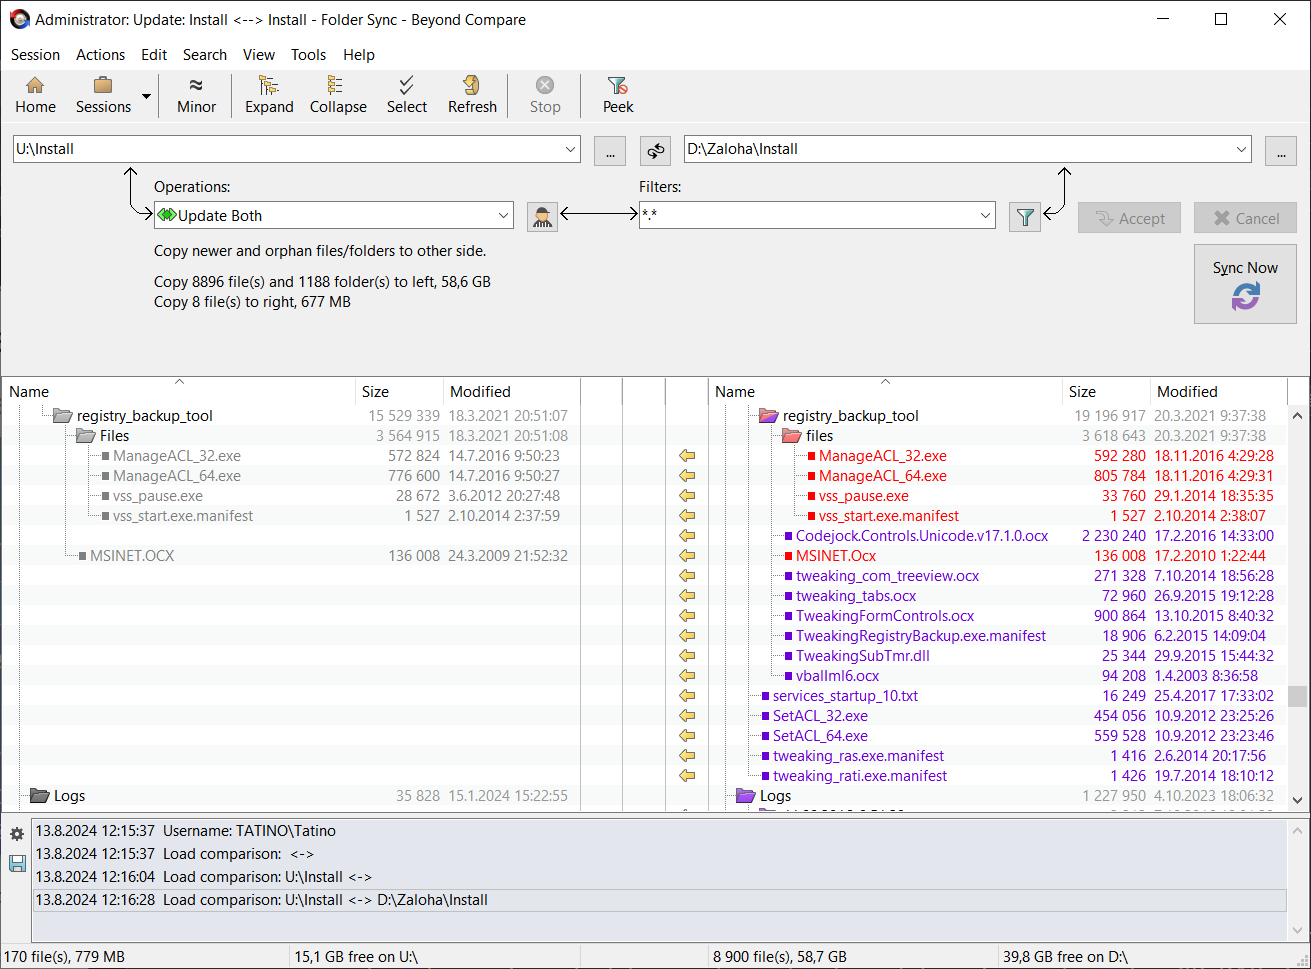Select MSINET.Ocx in the right pane
This screenshot has width=1311, height=969.
pyautogui.click(x=835, y=556)
